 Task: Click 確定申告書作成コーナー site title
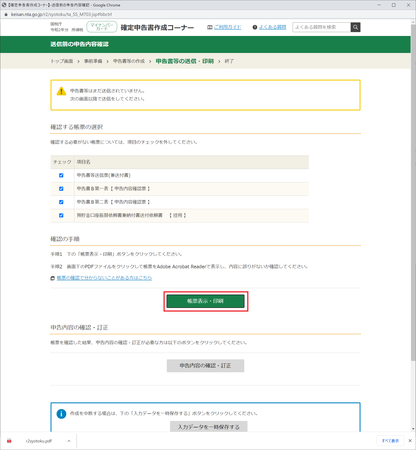point(157,27)
